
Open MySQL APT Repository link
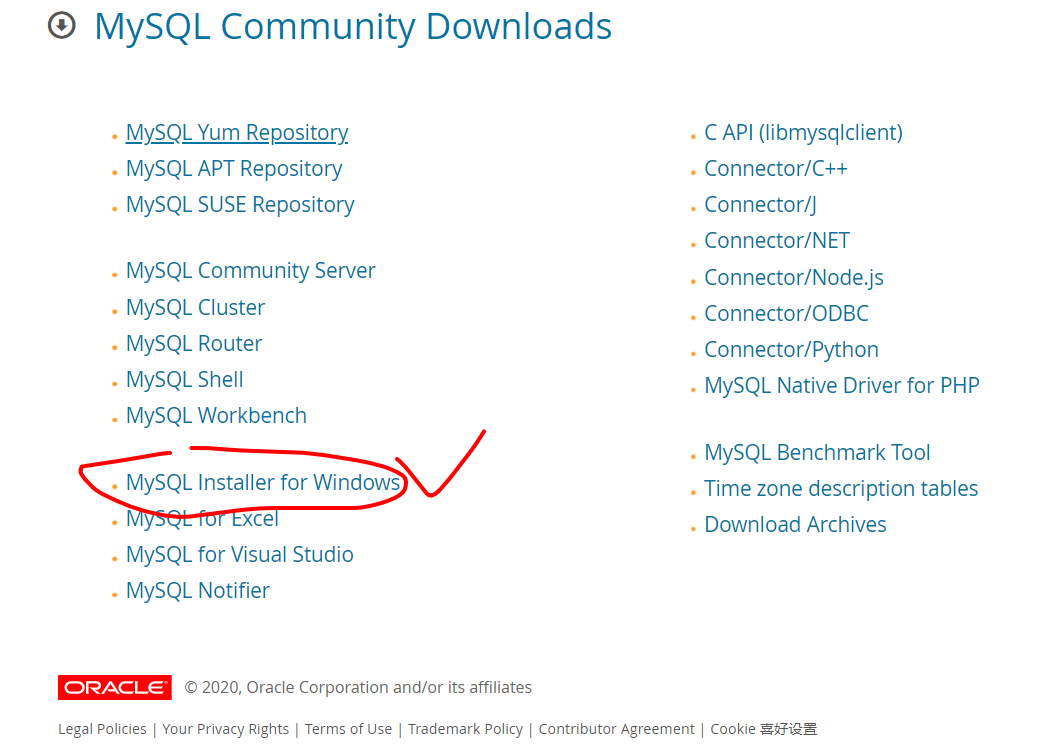[234, 168]
